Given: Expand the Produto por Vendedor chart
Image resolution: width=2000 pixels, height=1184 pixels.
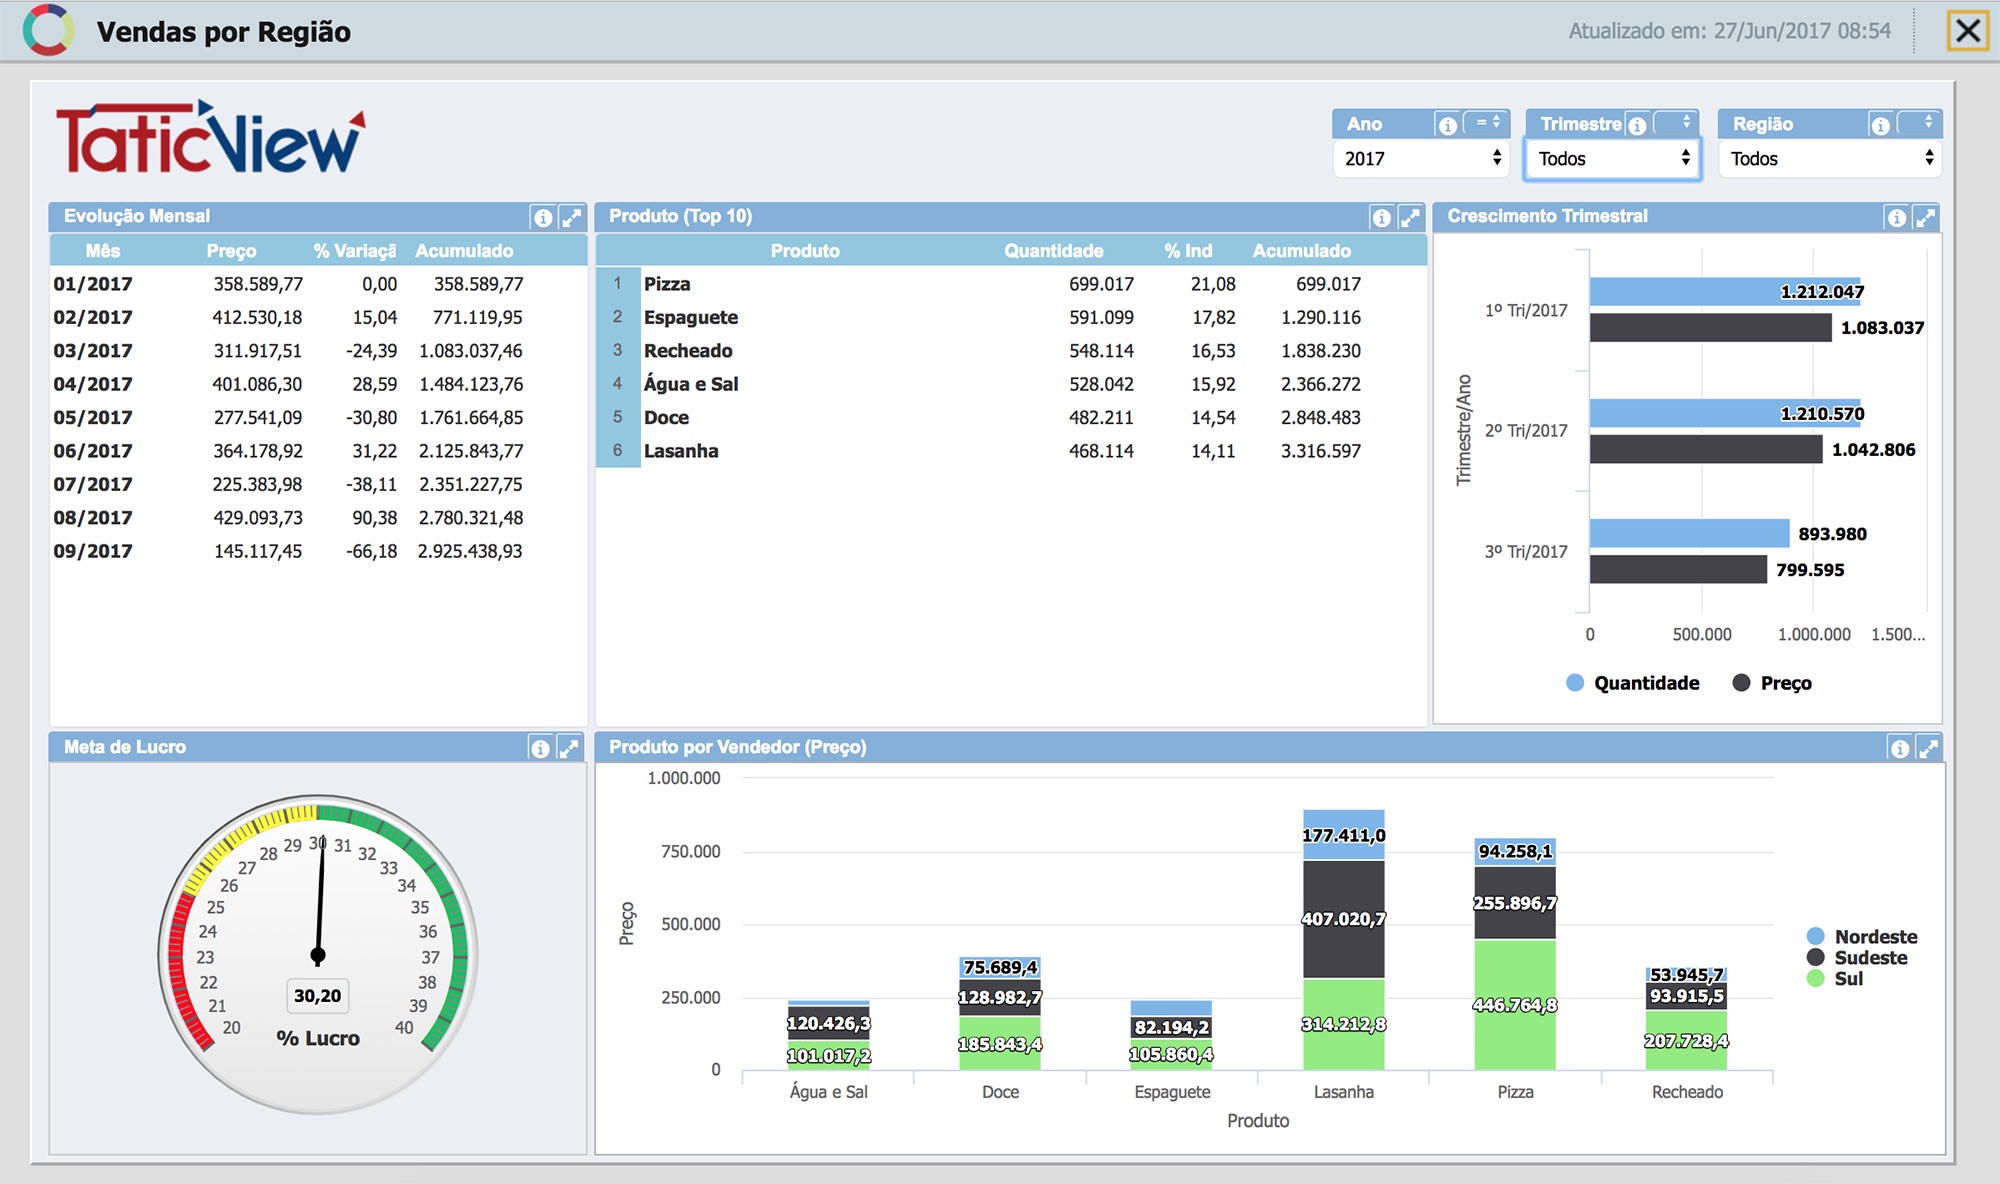Looking at the screenshot, I should pyautogui.click(x=1928, y=748).
